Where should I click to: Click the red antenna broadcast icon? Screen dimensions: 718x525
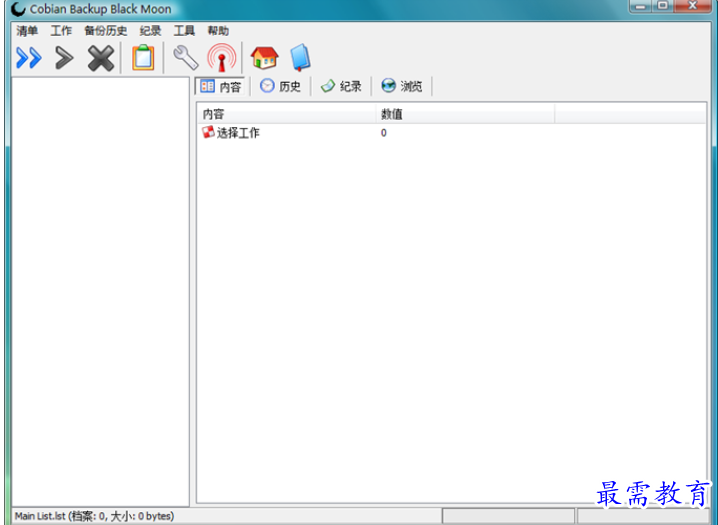click(x=222, y=58)
